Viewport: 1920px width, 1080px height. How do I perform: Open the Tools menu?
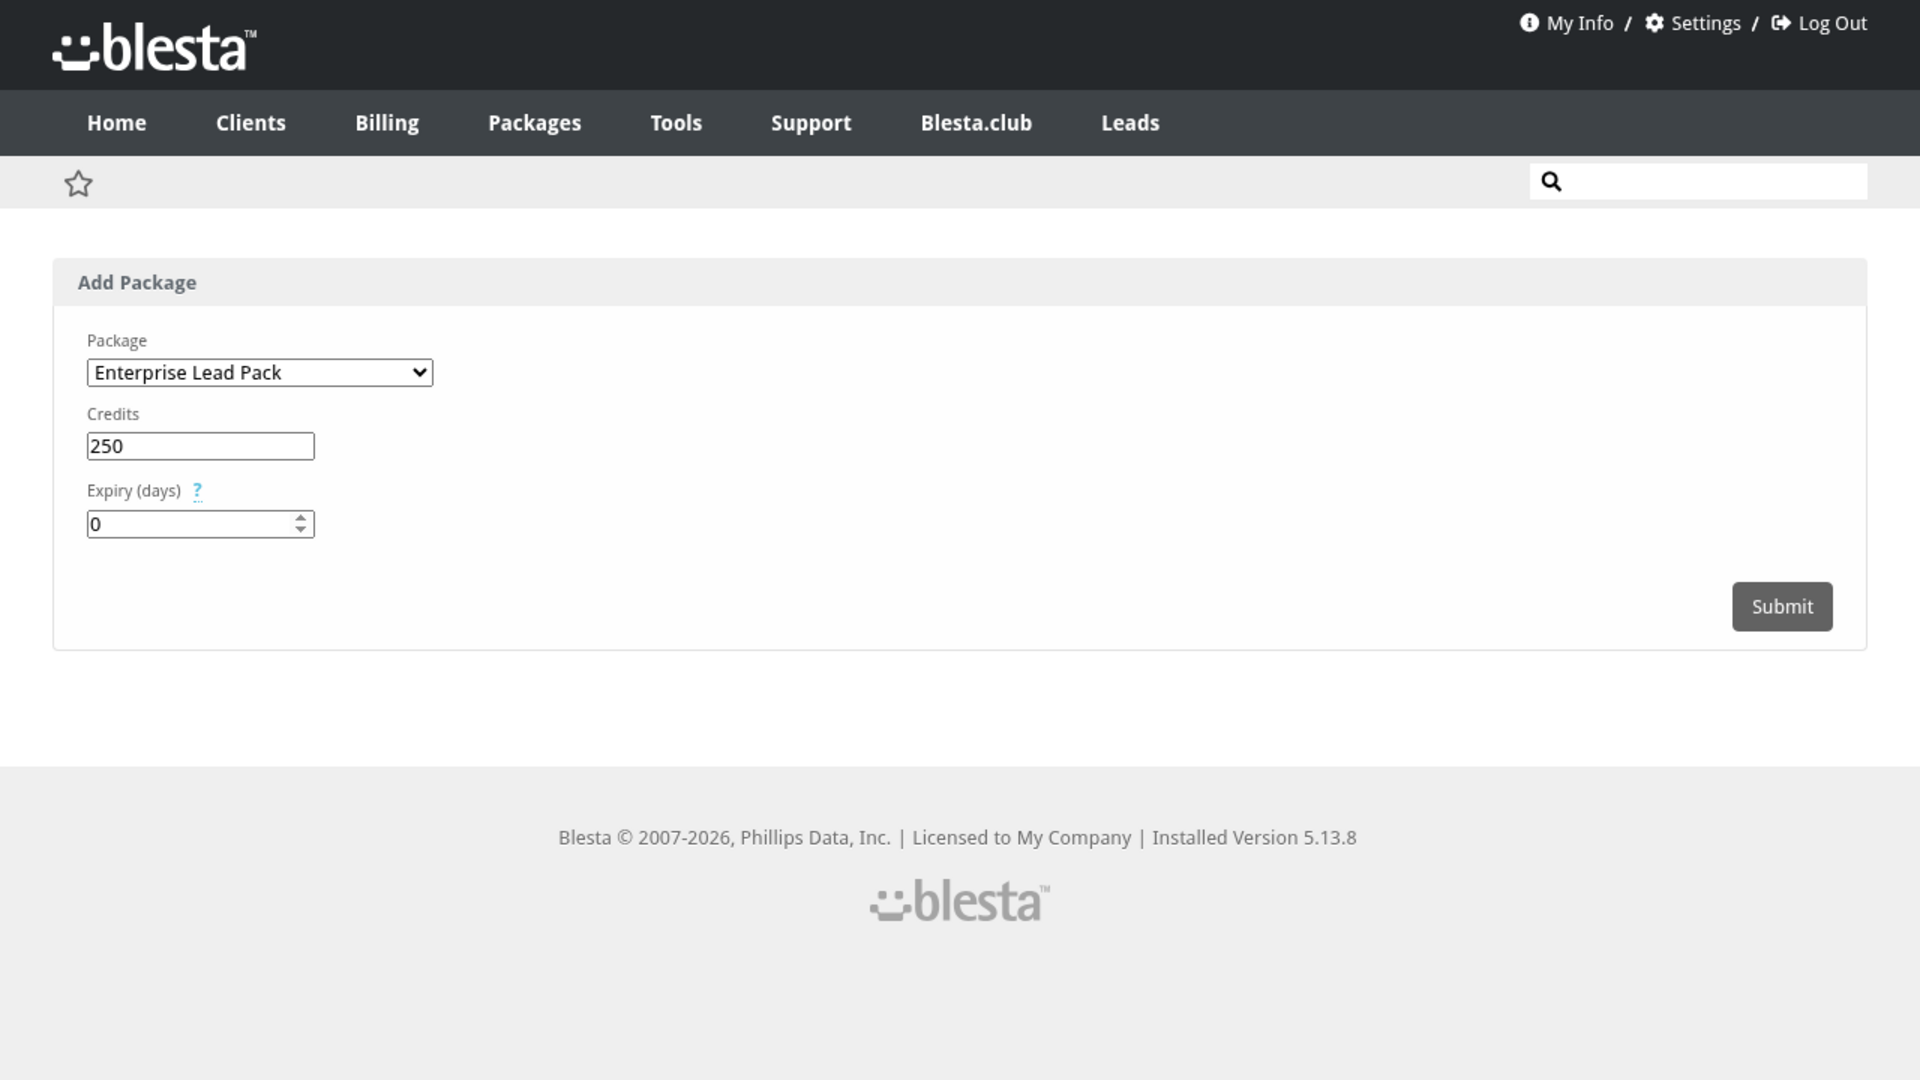(x=676, y=123)
